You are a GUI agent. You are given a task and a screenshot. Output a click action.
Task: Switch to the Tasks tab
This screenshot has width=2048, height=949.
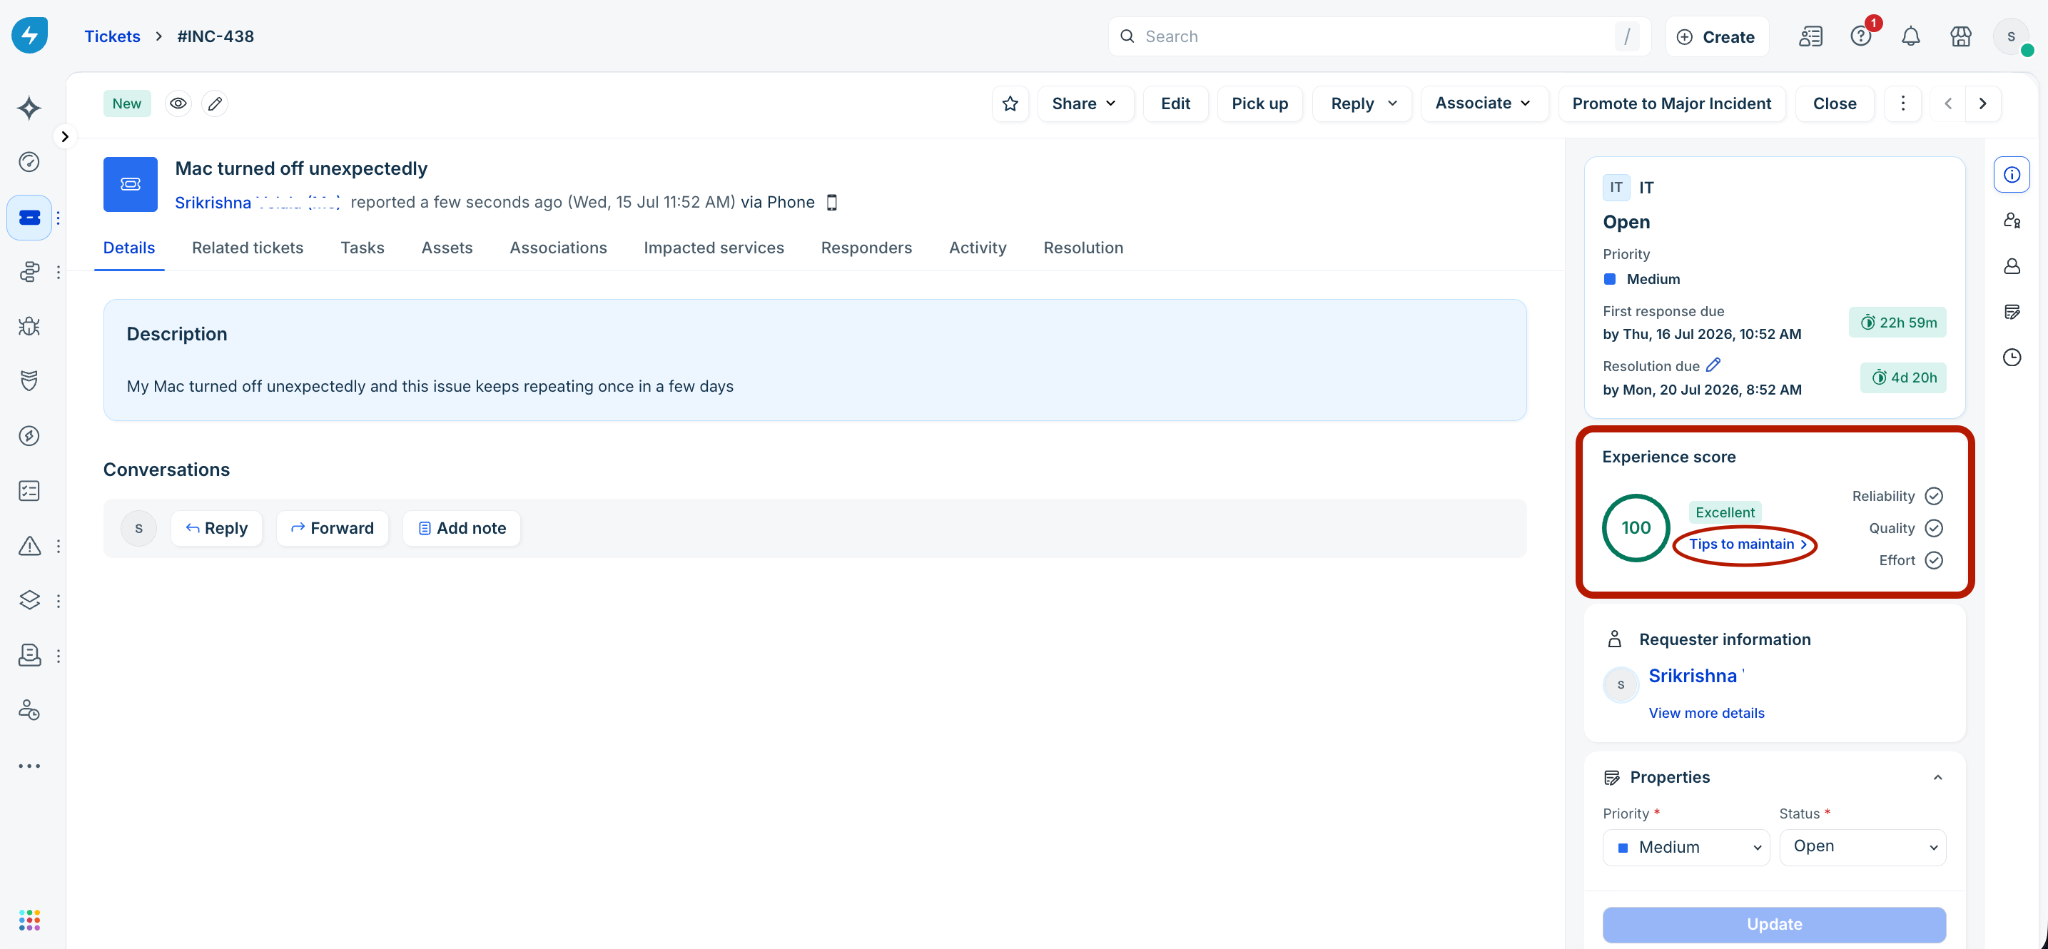(x=362, y=248)
